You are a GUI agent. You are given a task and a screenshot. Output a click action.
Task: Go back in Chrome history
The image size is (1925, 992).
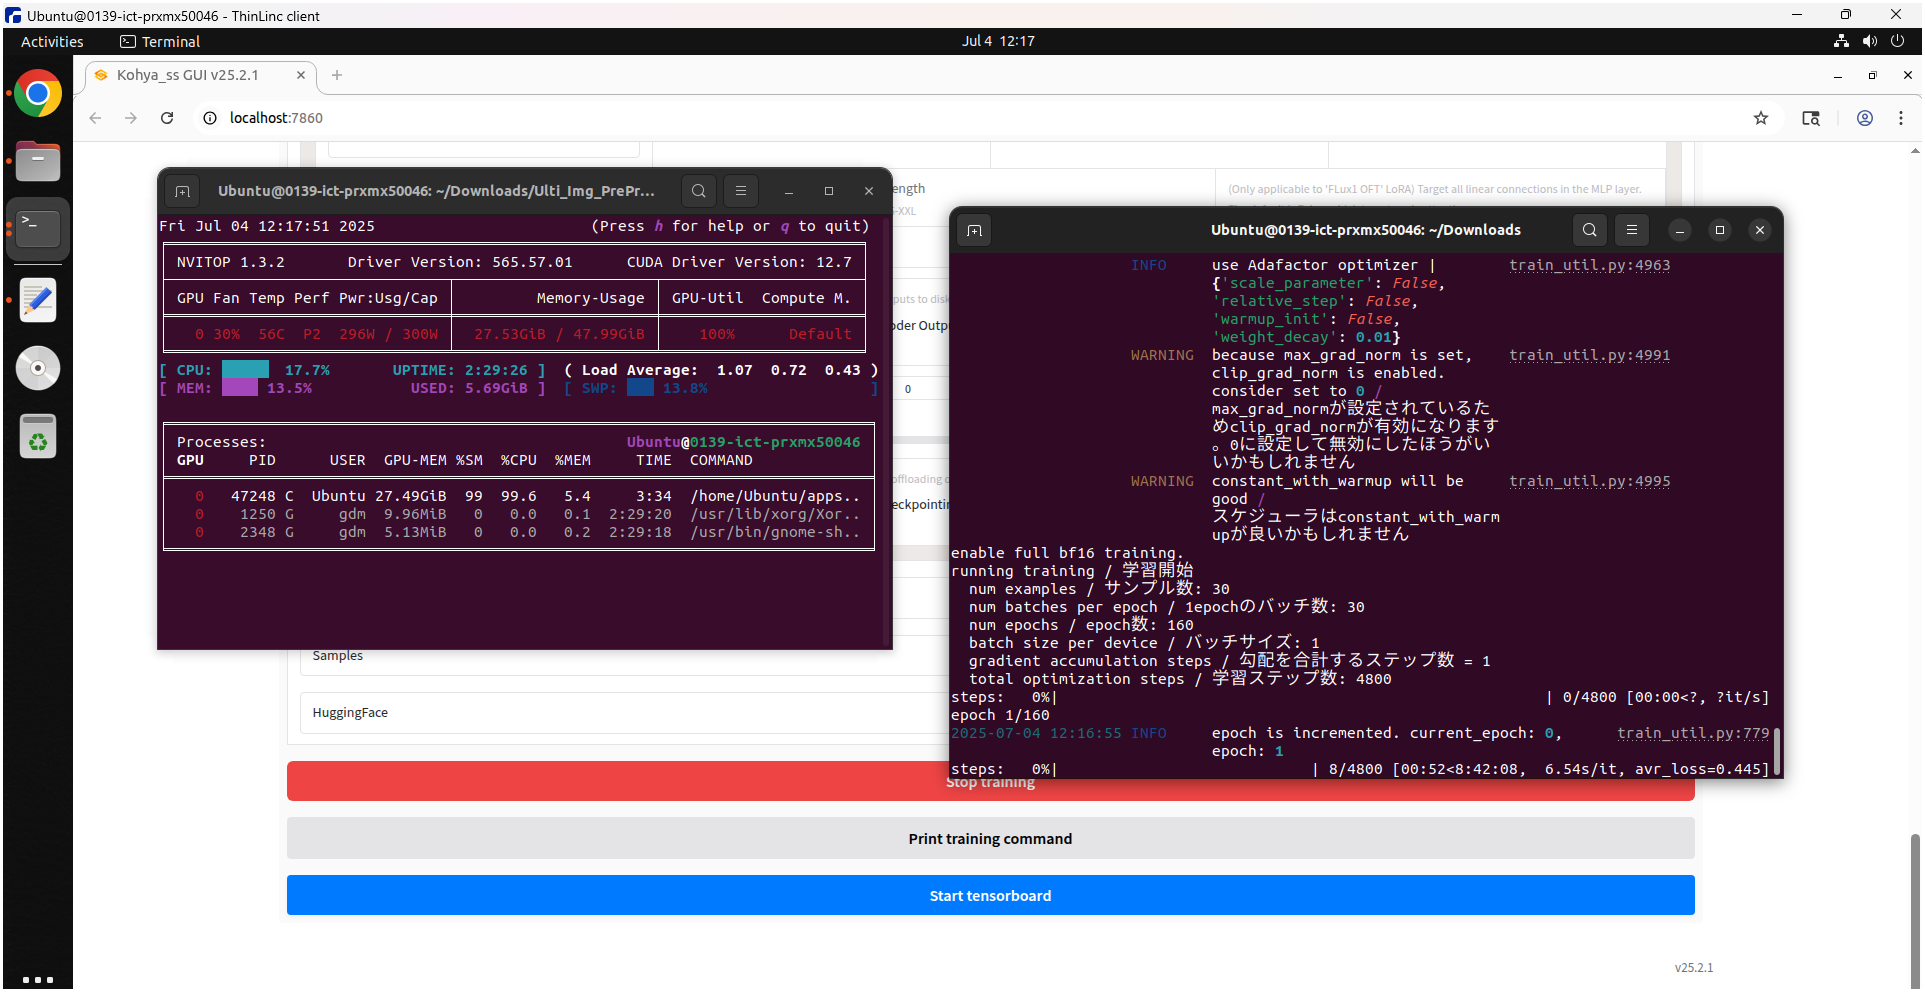click(x=95, y=118)
